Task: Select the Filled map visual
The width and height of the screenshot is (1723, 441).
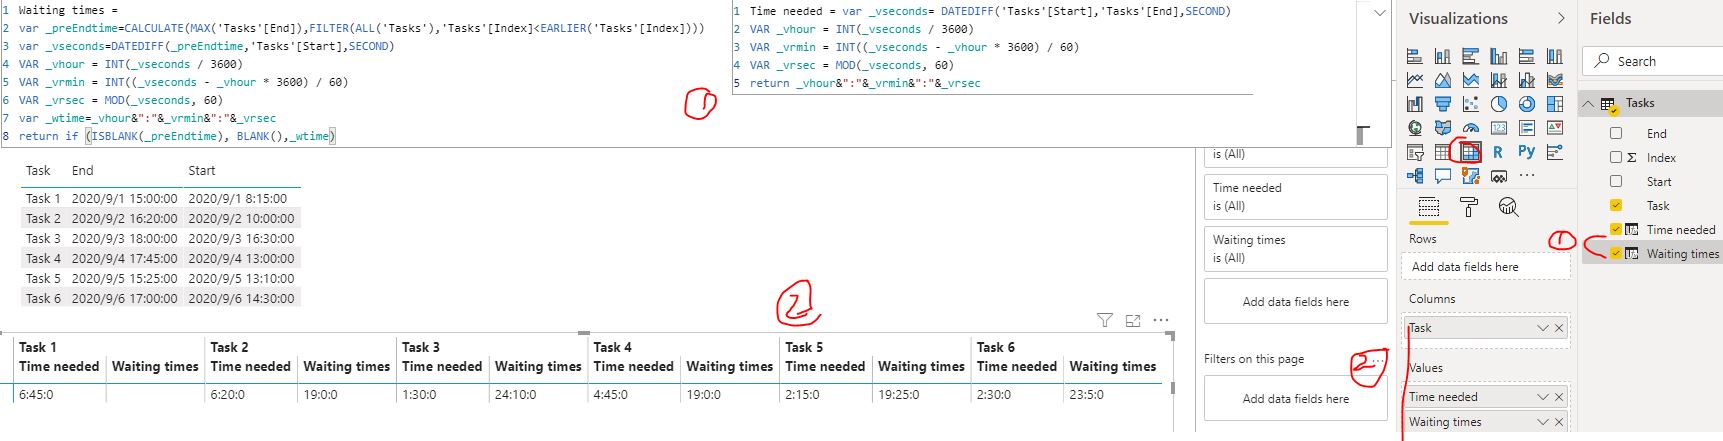Action: 1443,128
